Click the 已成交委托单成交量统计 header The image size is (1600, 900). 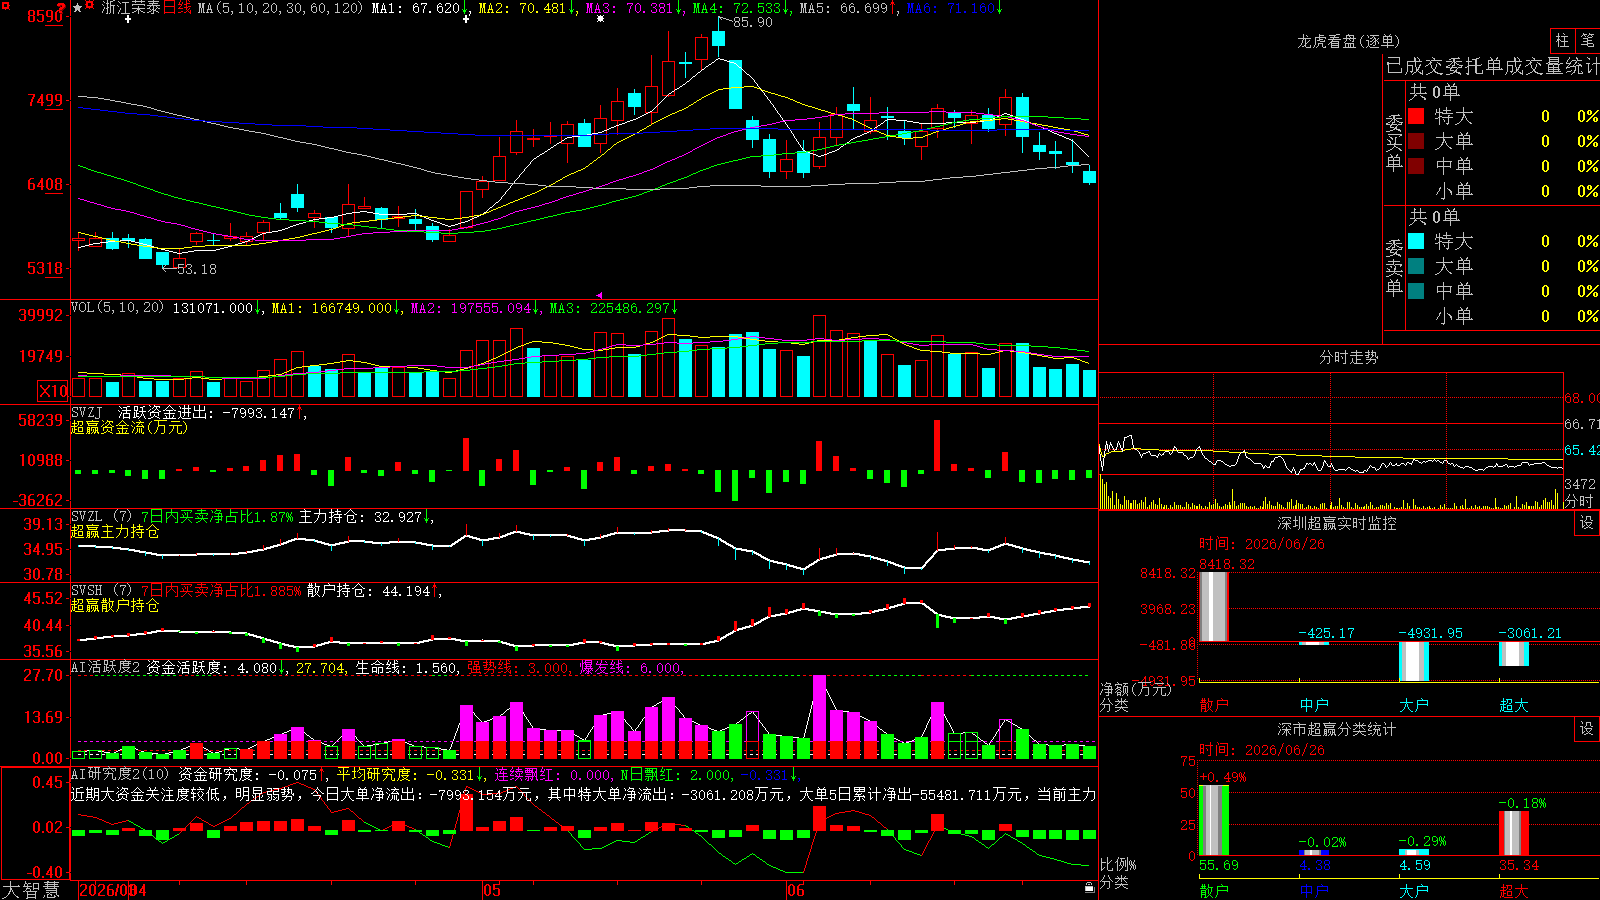pyautogui.click(x=1492, y=66)
